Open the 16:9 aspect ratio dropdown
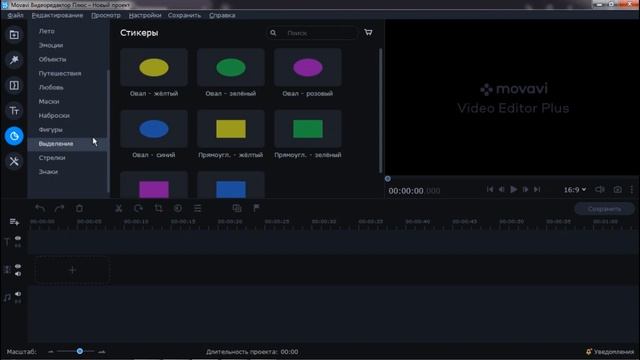This screenshot has height=360, width=640. 575,190
